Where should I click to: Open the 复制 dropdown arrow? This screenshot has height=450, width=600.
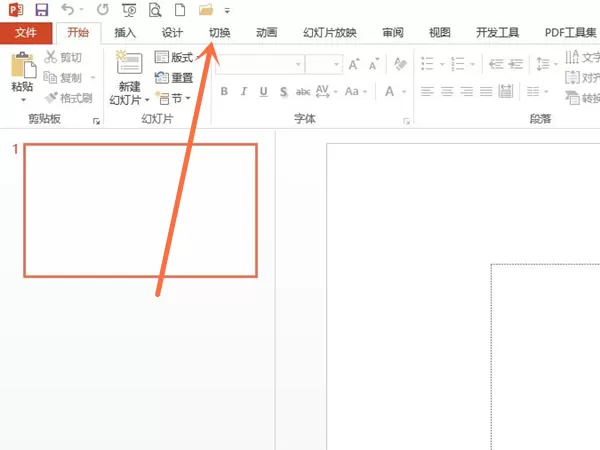point(93,78)
